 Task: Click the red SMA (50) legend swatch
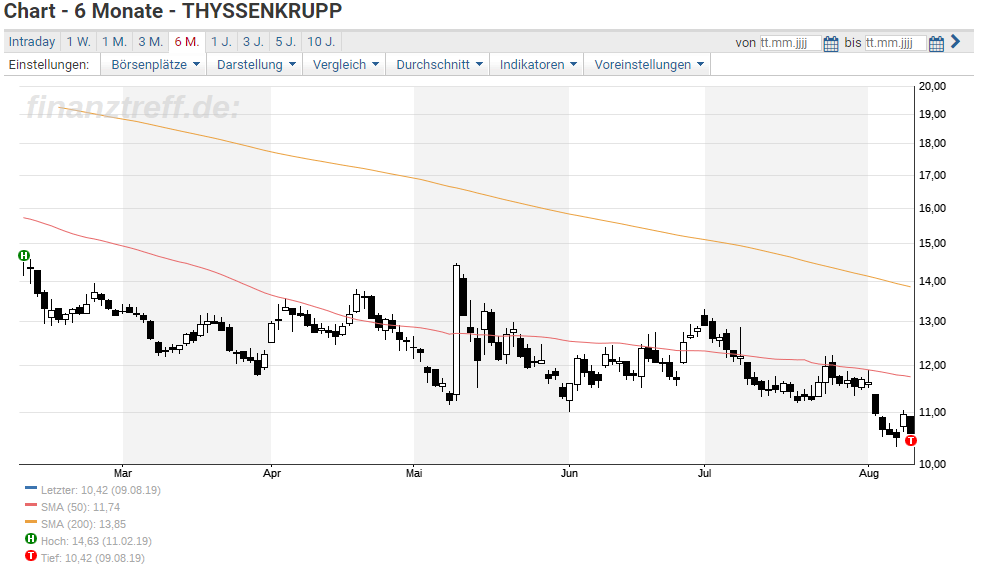(x=31, y=504)
